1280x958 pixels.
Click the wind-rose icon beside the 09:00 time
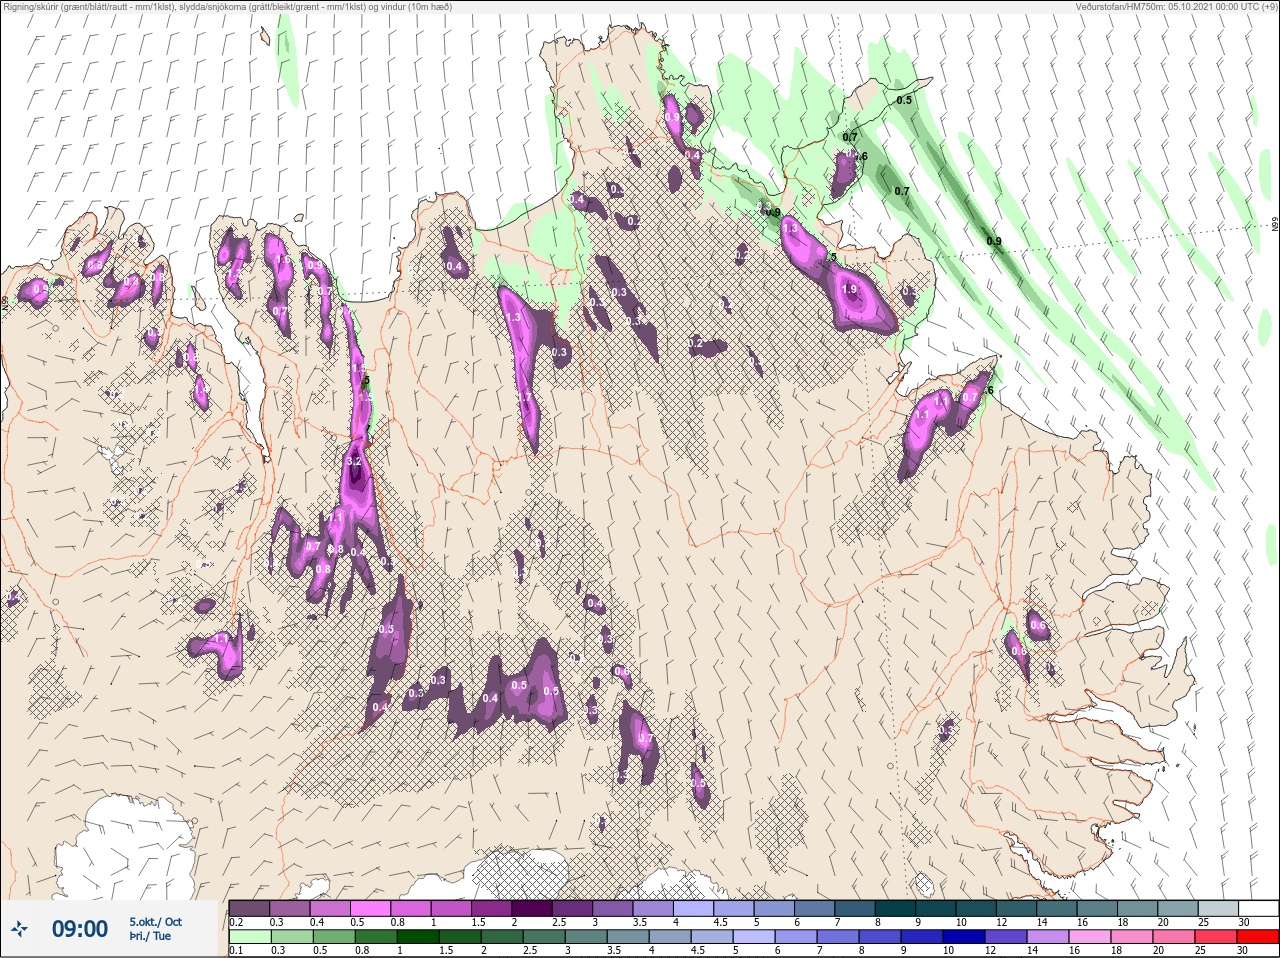click(x=20, y=929)
